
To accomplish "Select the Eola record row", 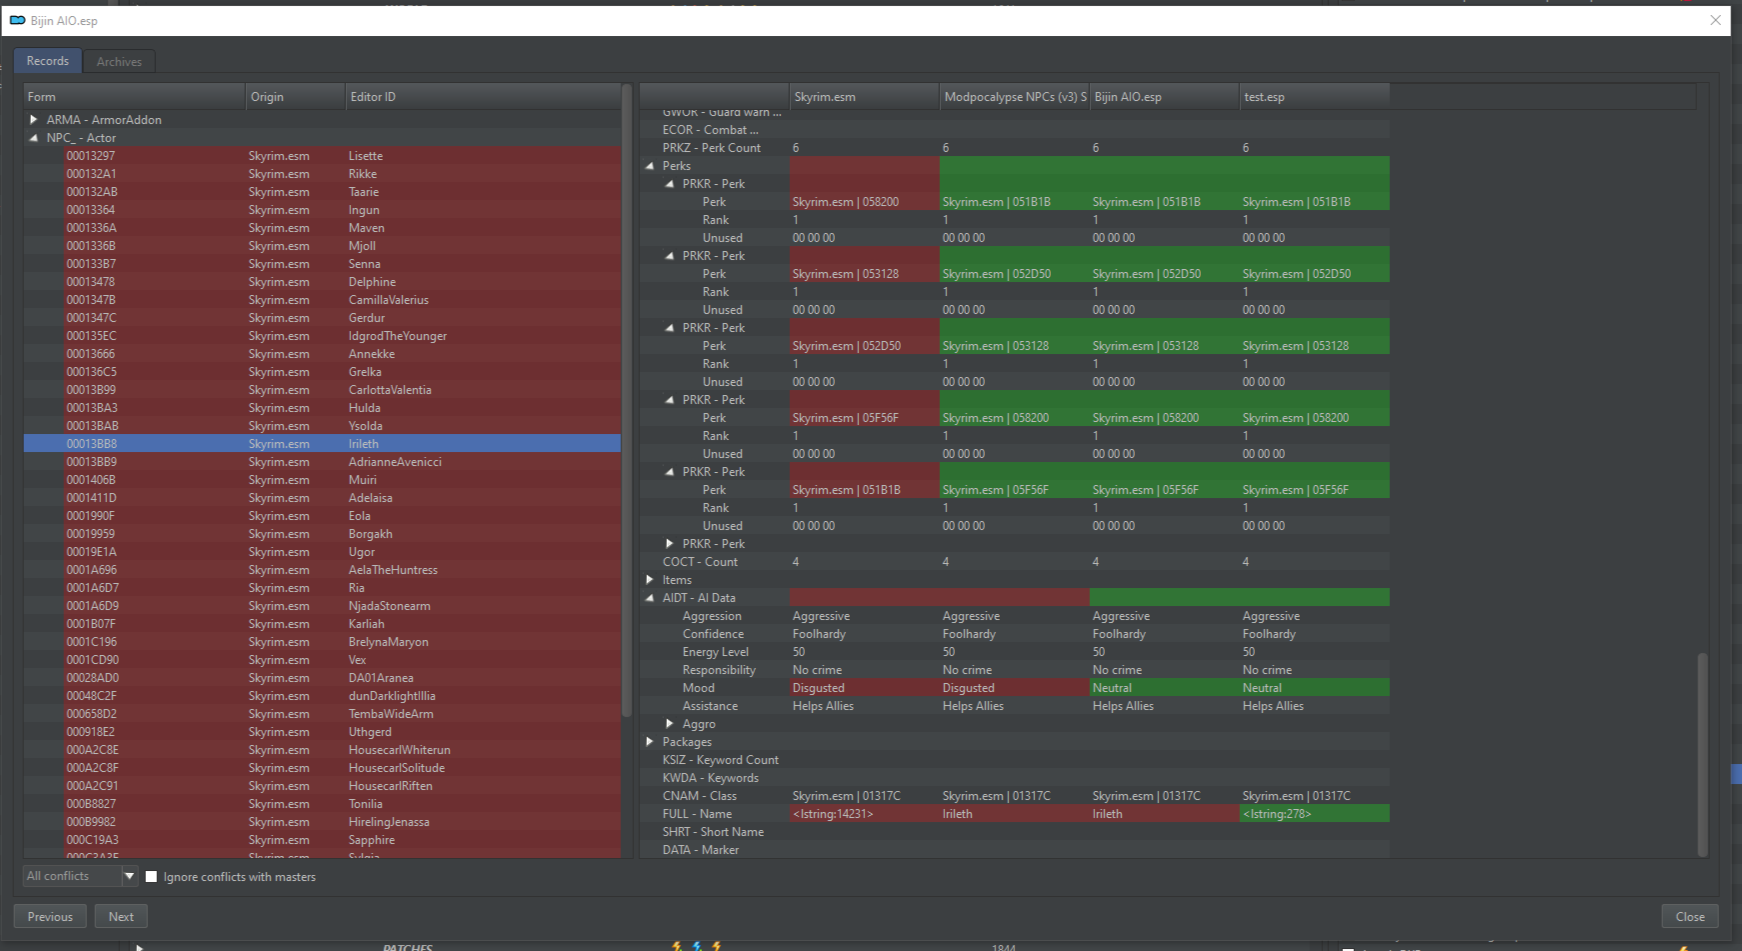I will click(x=322, y=516).
